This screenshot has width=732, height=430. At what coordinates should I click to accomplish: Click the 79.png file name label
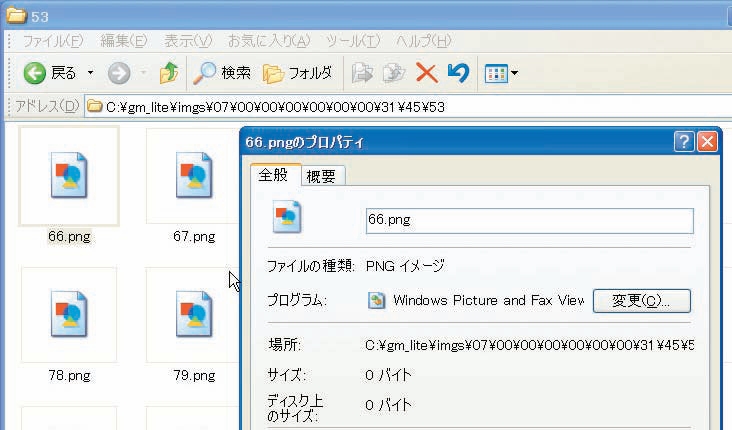(194, 375)
